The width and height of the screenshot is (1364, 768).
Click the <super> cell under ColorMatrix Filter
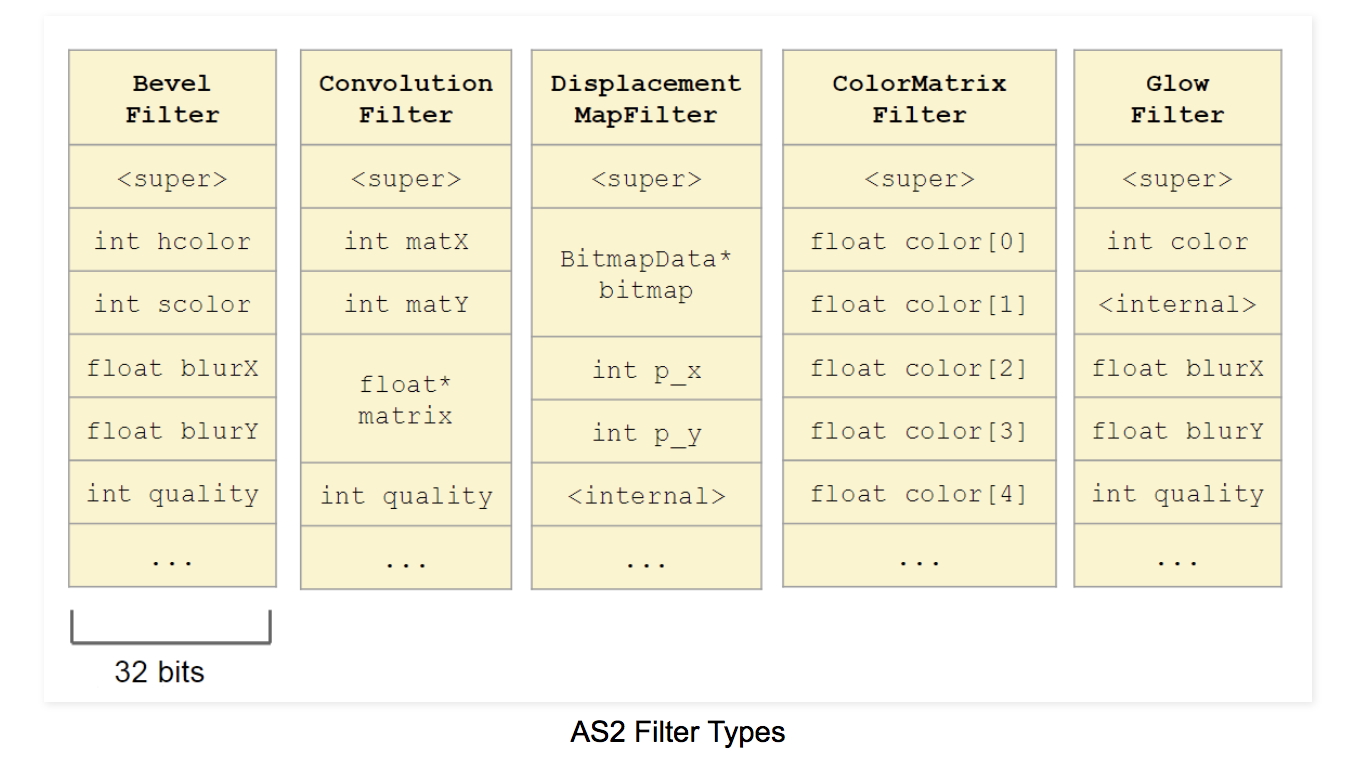919,179
